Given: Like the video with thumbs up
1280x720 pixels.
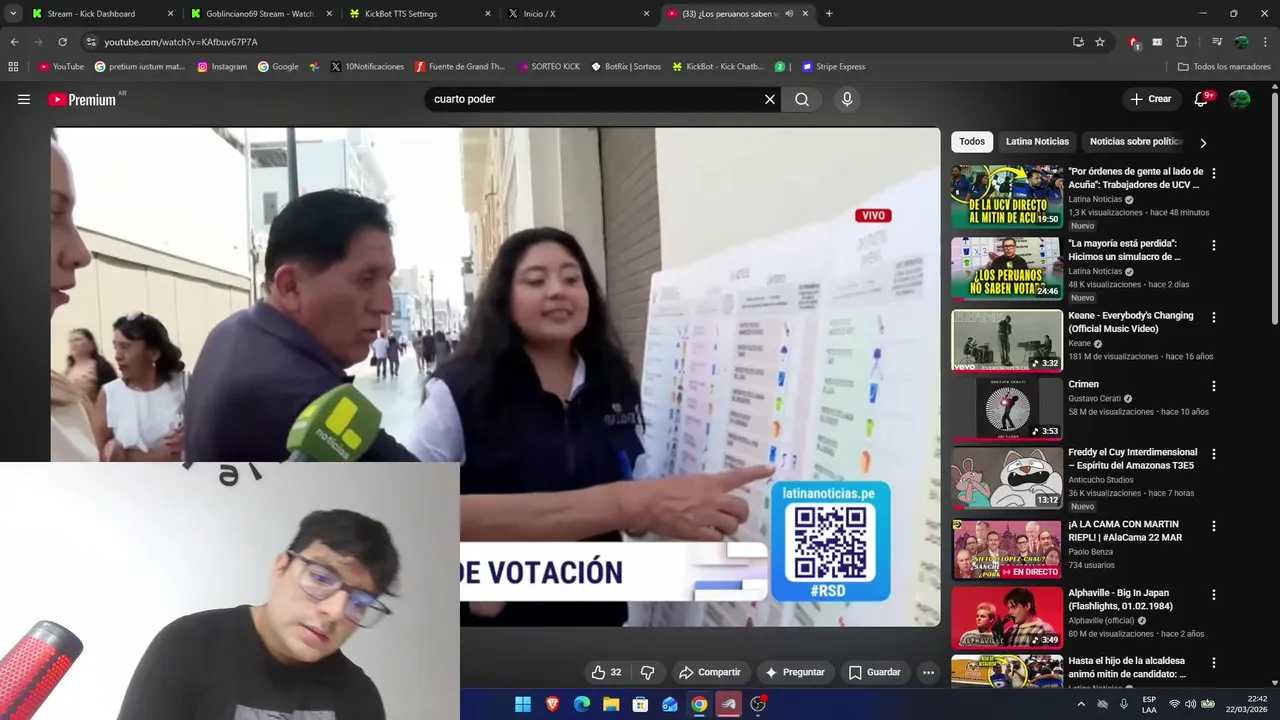Looking at the screenshot, I should click(606, 672).
